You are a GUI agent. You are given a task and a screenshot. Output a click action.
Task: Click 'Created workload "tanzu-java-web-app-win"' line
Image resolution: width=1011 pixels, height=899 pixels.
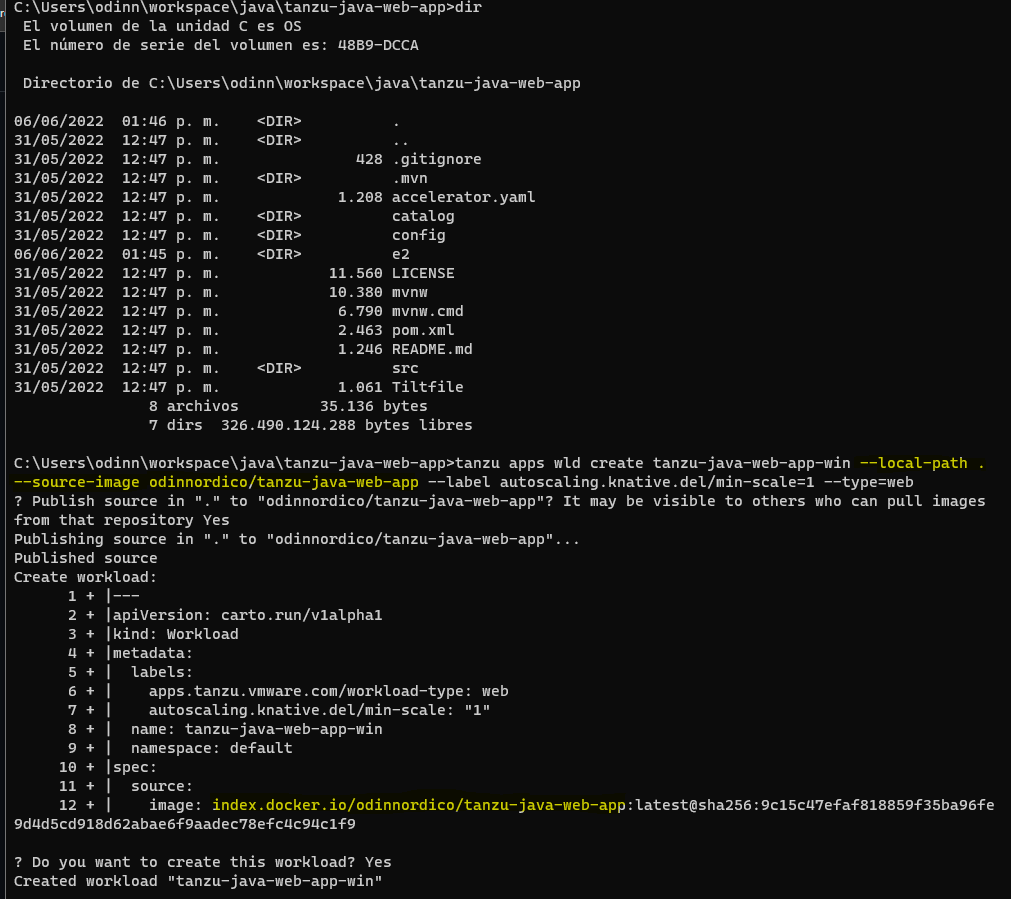[x=198, y=881]
